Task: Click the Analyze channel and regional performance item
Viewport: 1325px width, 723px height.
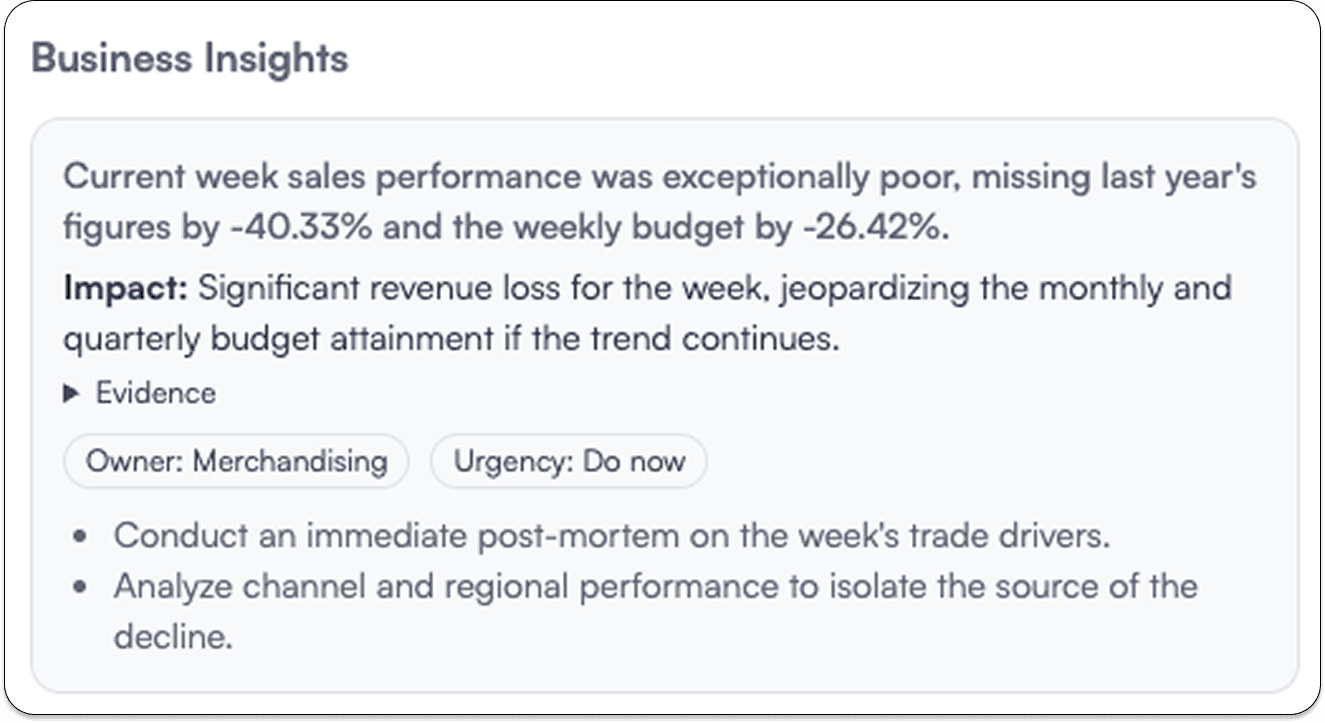Action: pos(655,586)
